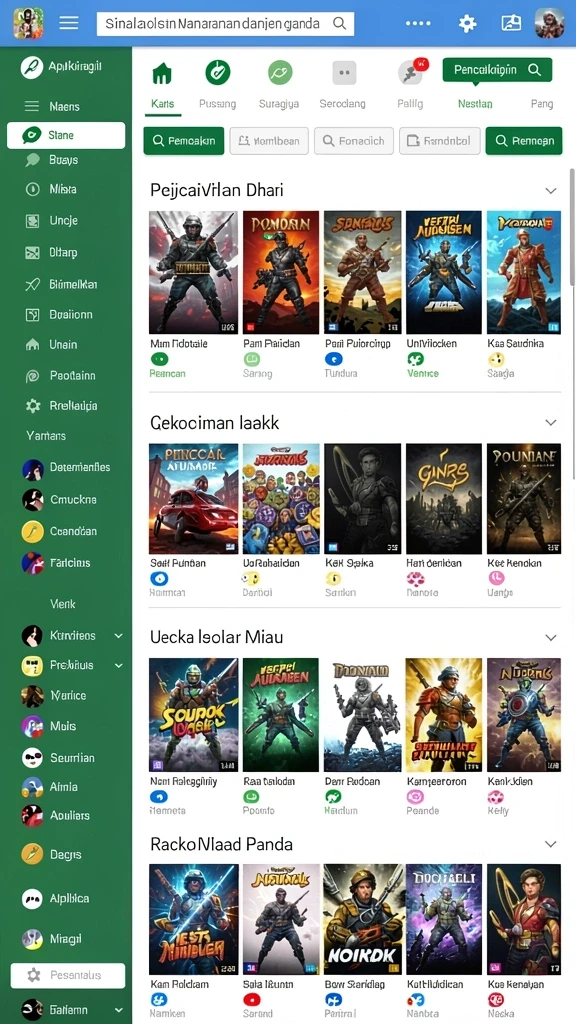The width and height of the screenshot is (576, 1024).
Task: Click the Venice label under Untvilocken
Action: 423,374
